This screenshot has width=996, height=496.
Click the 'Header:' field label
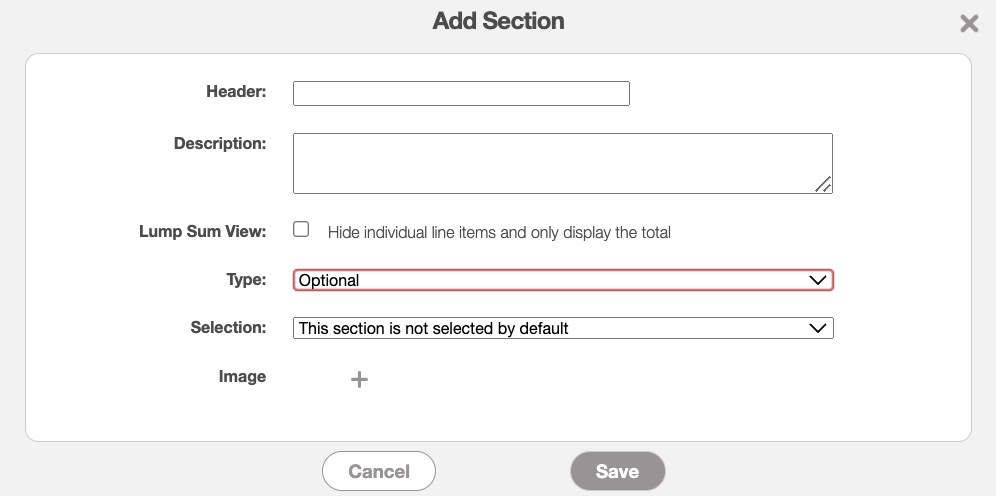tap(236, 91)
